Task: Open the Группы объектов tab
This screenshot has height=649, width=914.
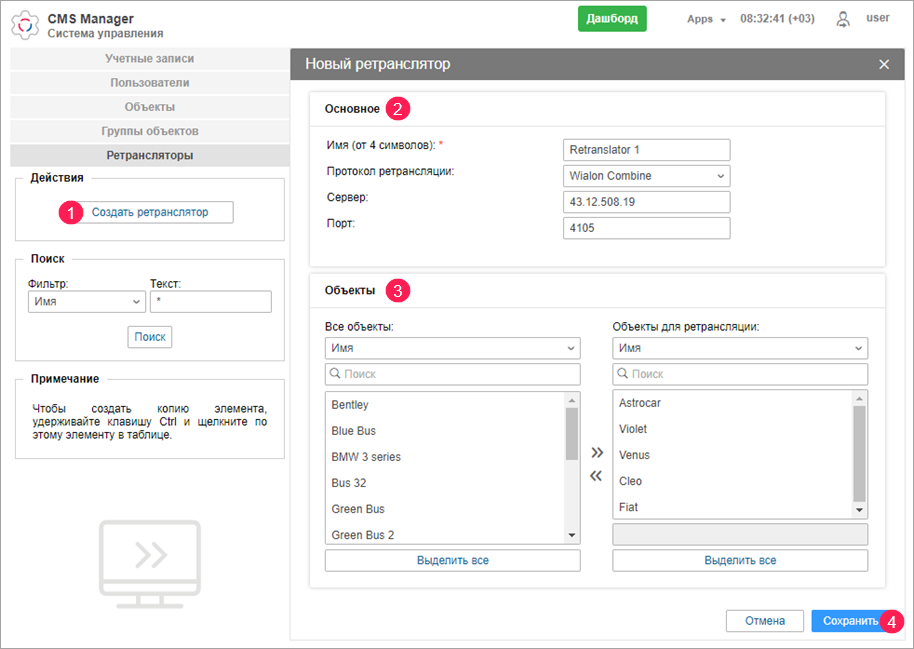Action: [x=150, y=131]
